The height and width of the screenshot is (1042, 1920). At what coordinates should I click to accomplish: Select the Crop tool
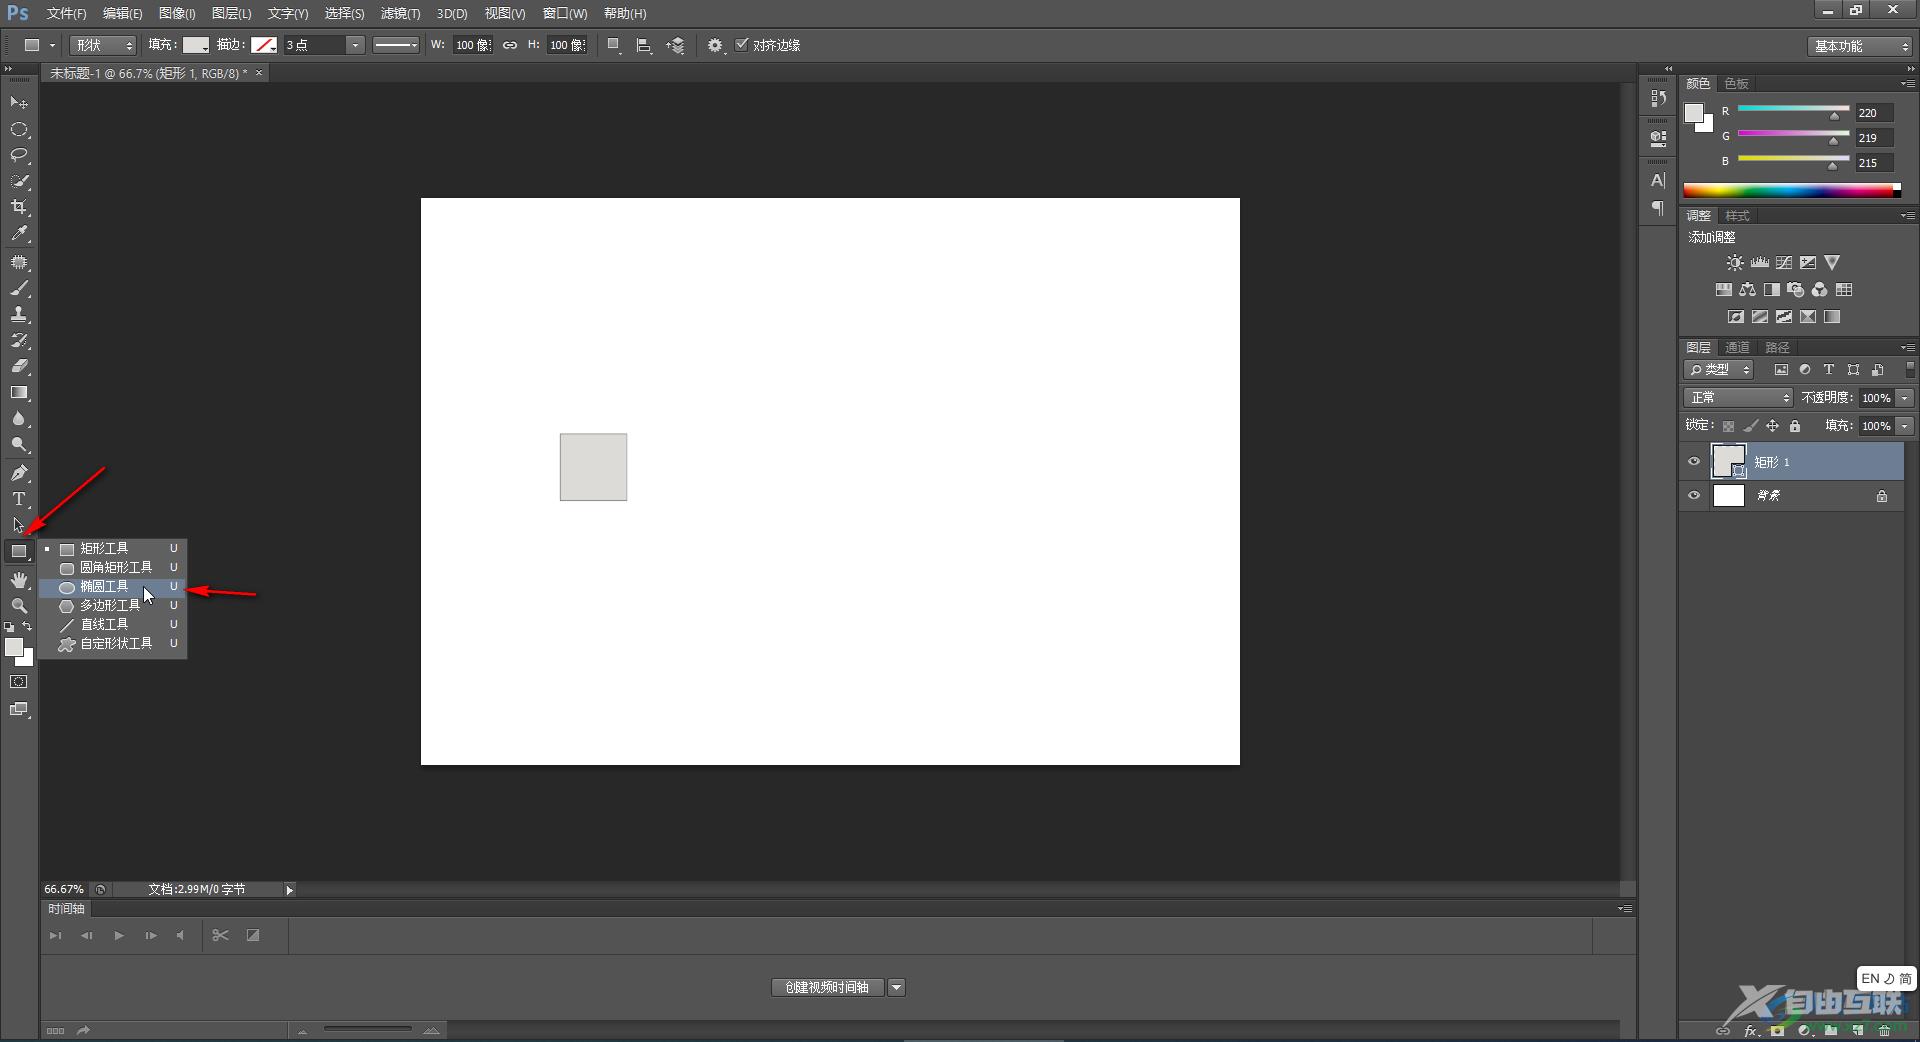19,207
